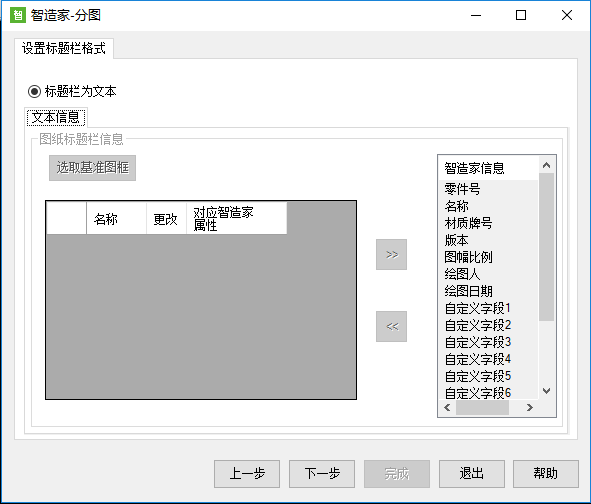Select 自定义字段4 list entry

coord(488,359)
